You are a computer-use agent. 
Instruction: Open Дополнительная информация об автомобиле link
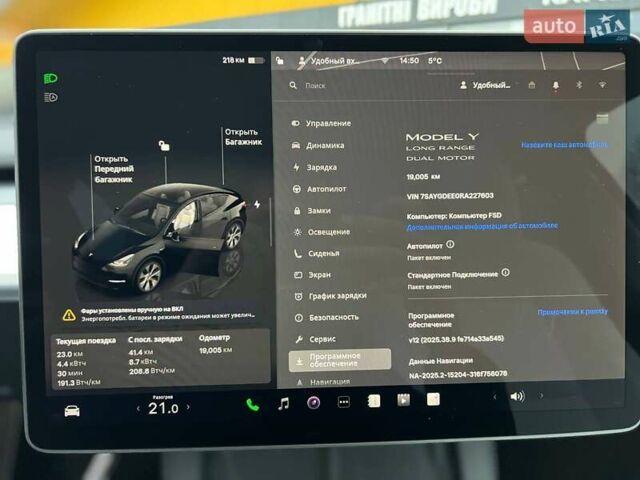coord(482,226)
